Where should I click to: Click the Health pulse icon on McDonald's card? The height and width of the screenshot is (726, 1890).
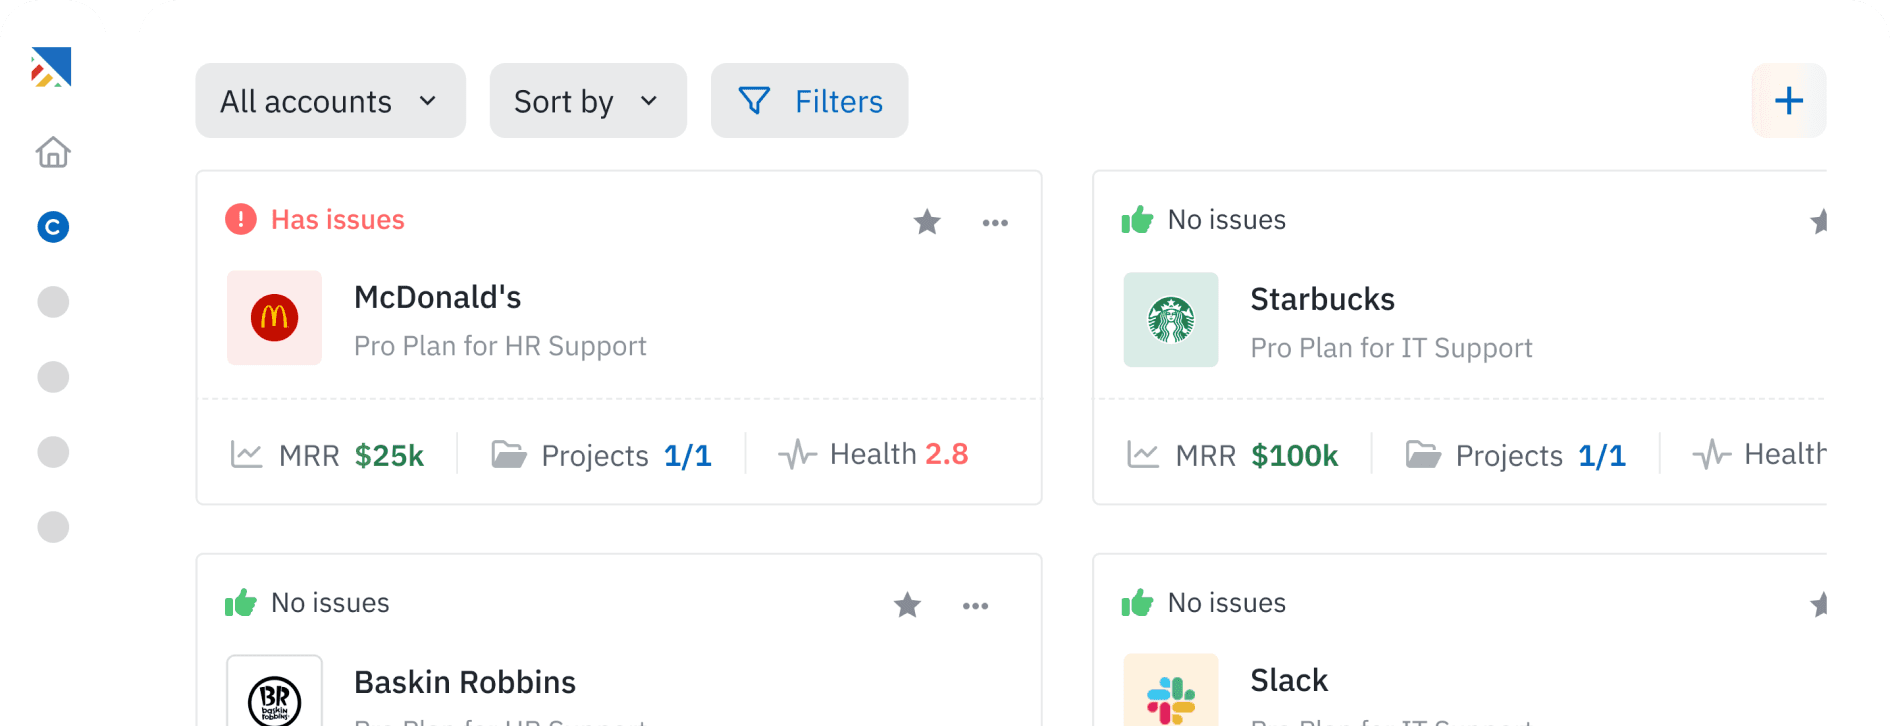tap(798, 455)
